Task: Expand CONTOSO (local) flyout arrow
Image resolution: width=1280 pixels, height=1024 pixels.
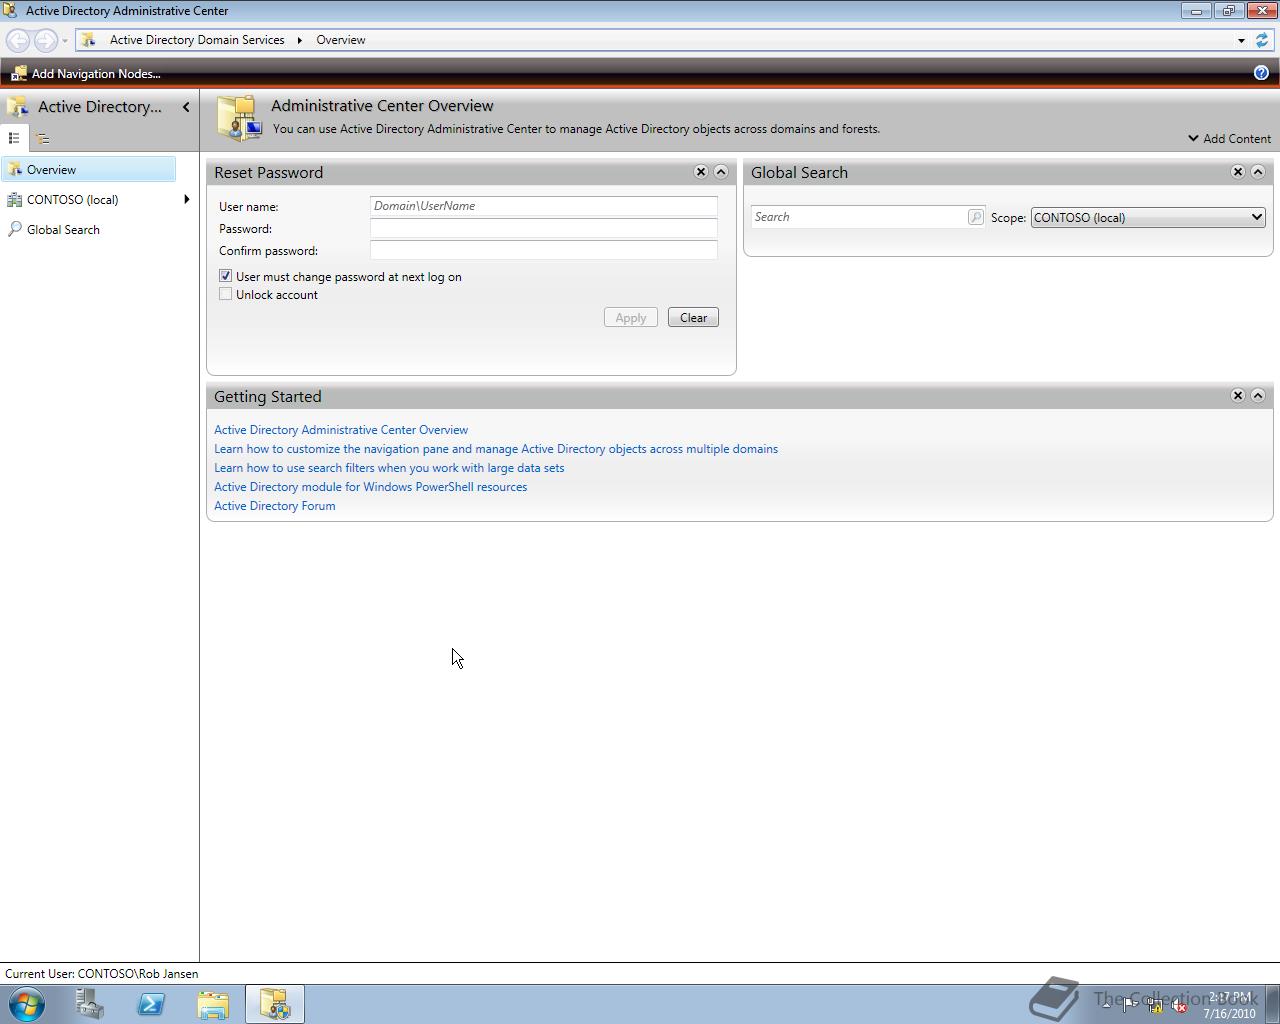Action: coord(187,200)
